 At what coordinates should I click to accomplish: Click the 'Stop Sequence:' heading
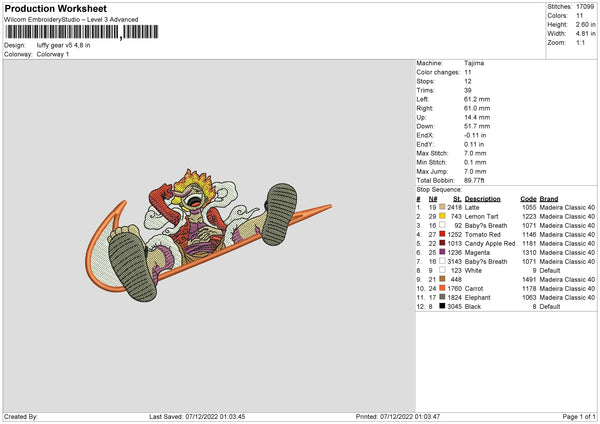pyautogui.click(x=439, y=189)
